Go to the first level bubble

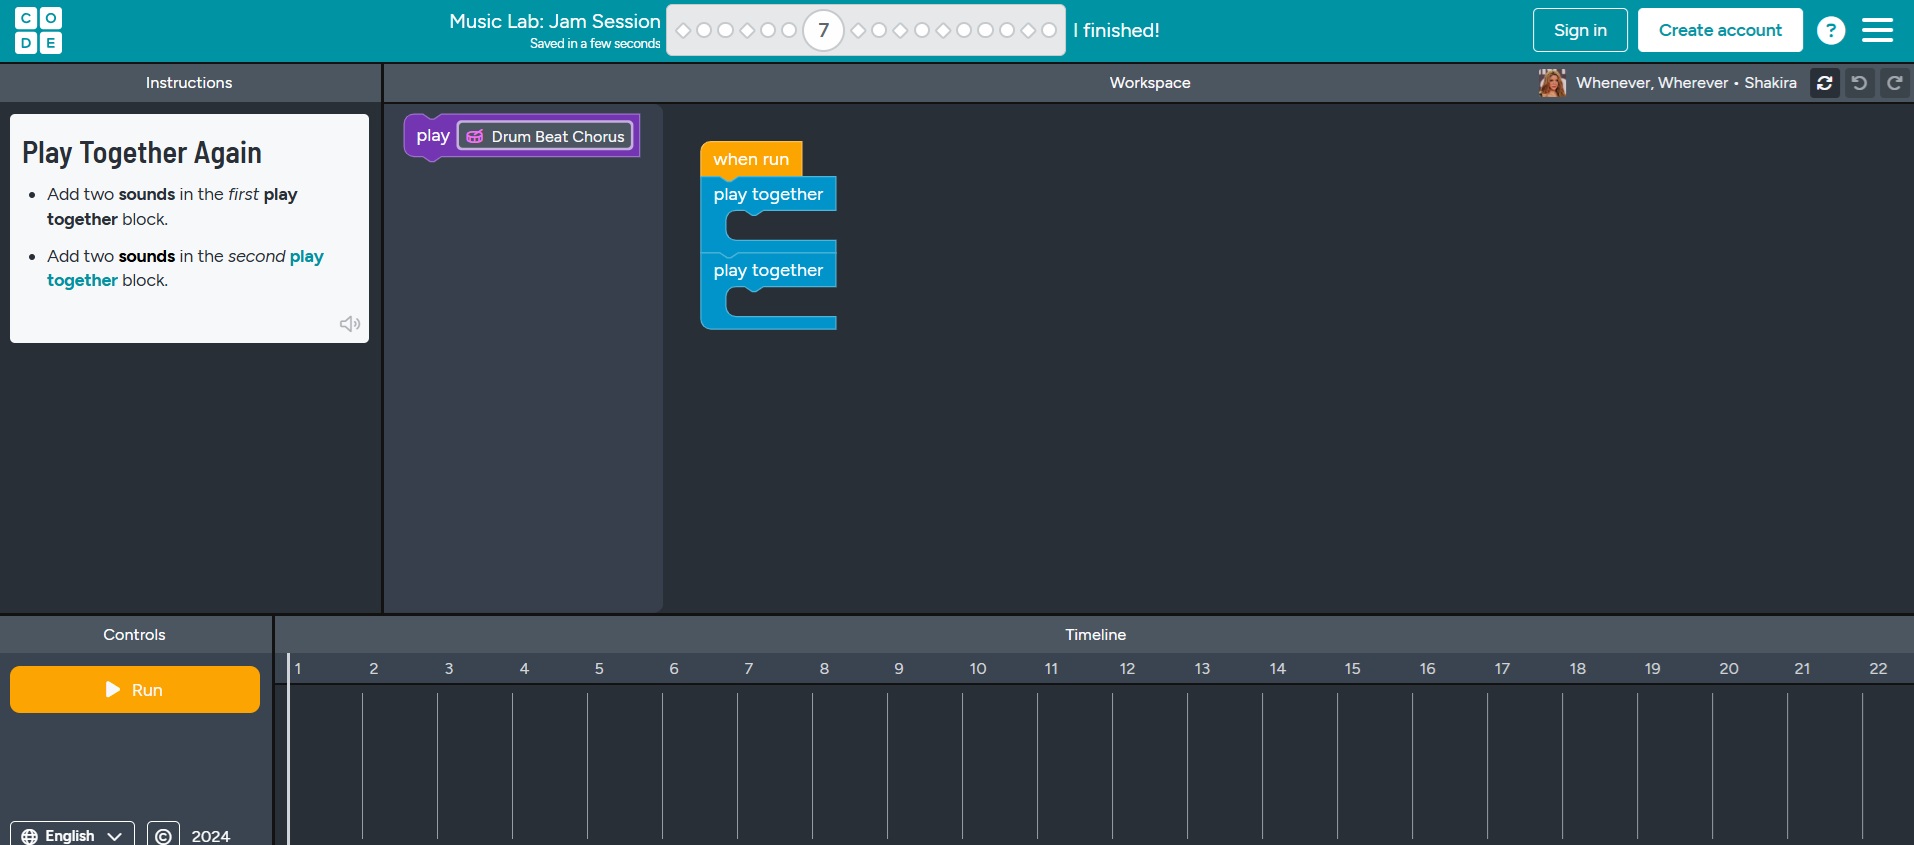(684, 30)
